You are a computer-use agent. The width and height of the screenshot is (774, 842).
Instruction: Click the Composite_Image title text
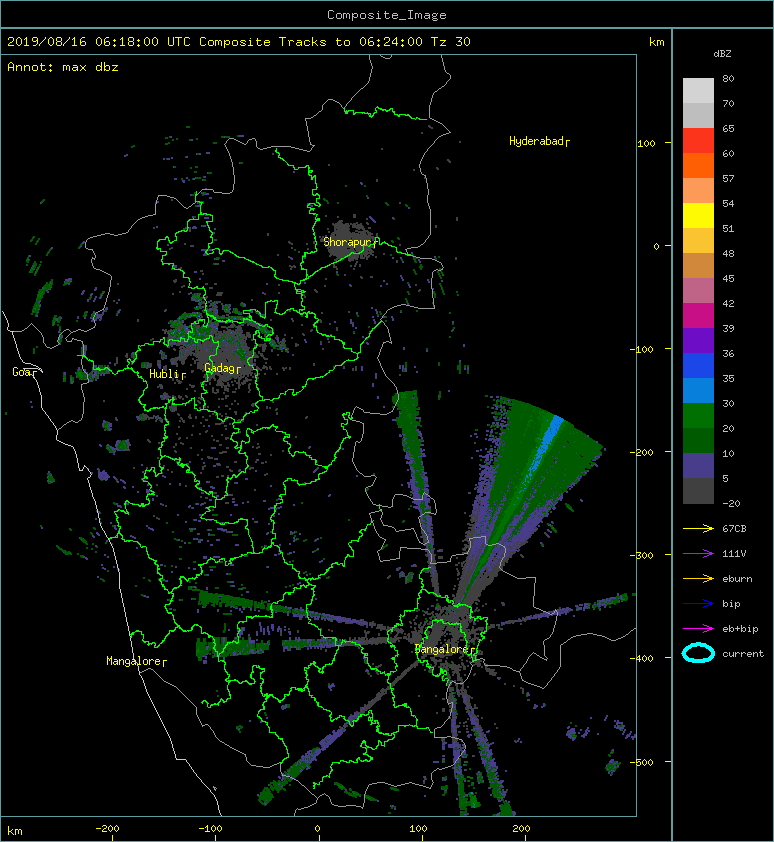click(387, 15)
